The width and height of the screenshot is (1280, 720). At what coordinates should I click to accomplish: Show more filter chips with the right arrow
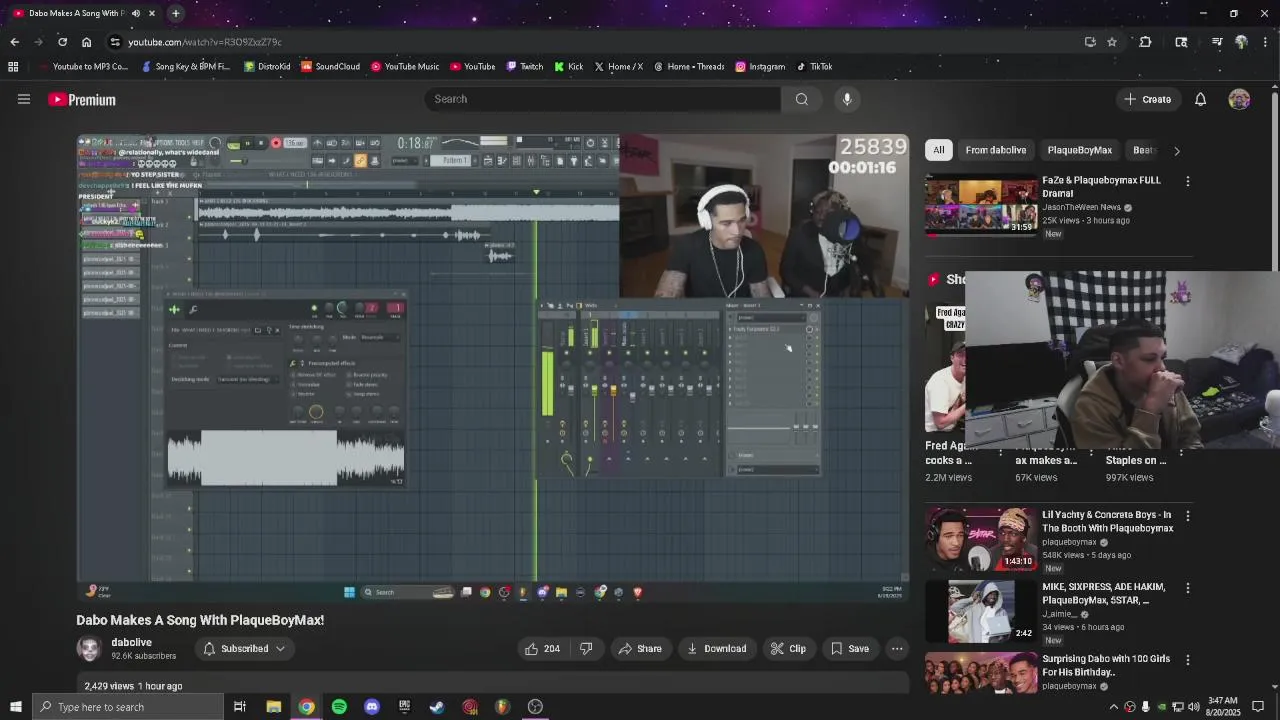tap(1176, 151)
